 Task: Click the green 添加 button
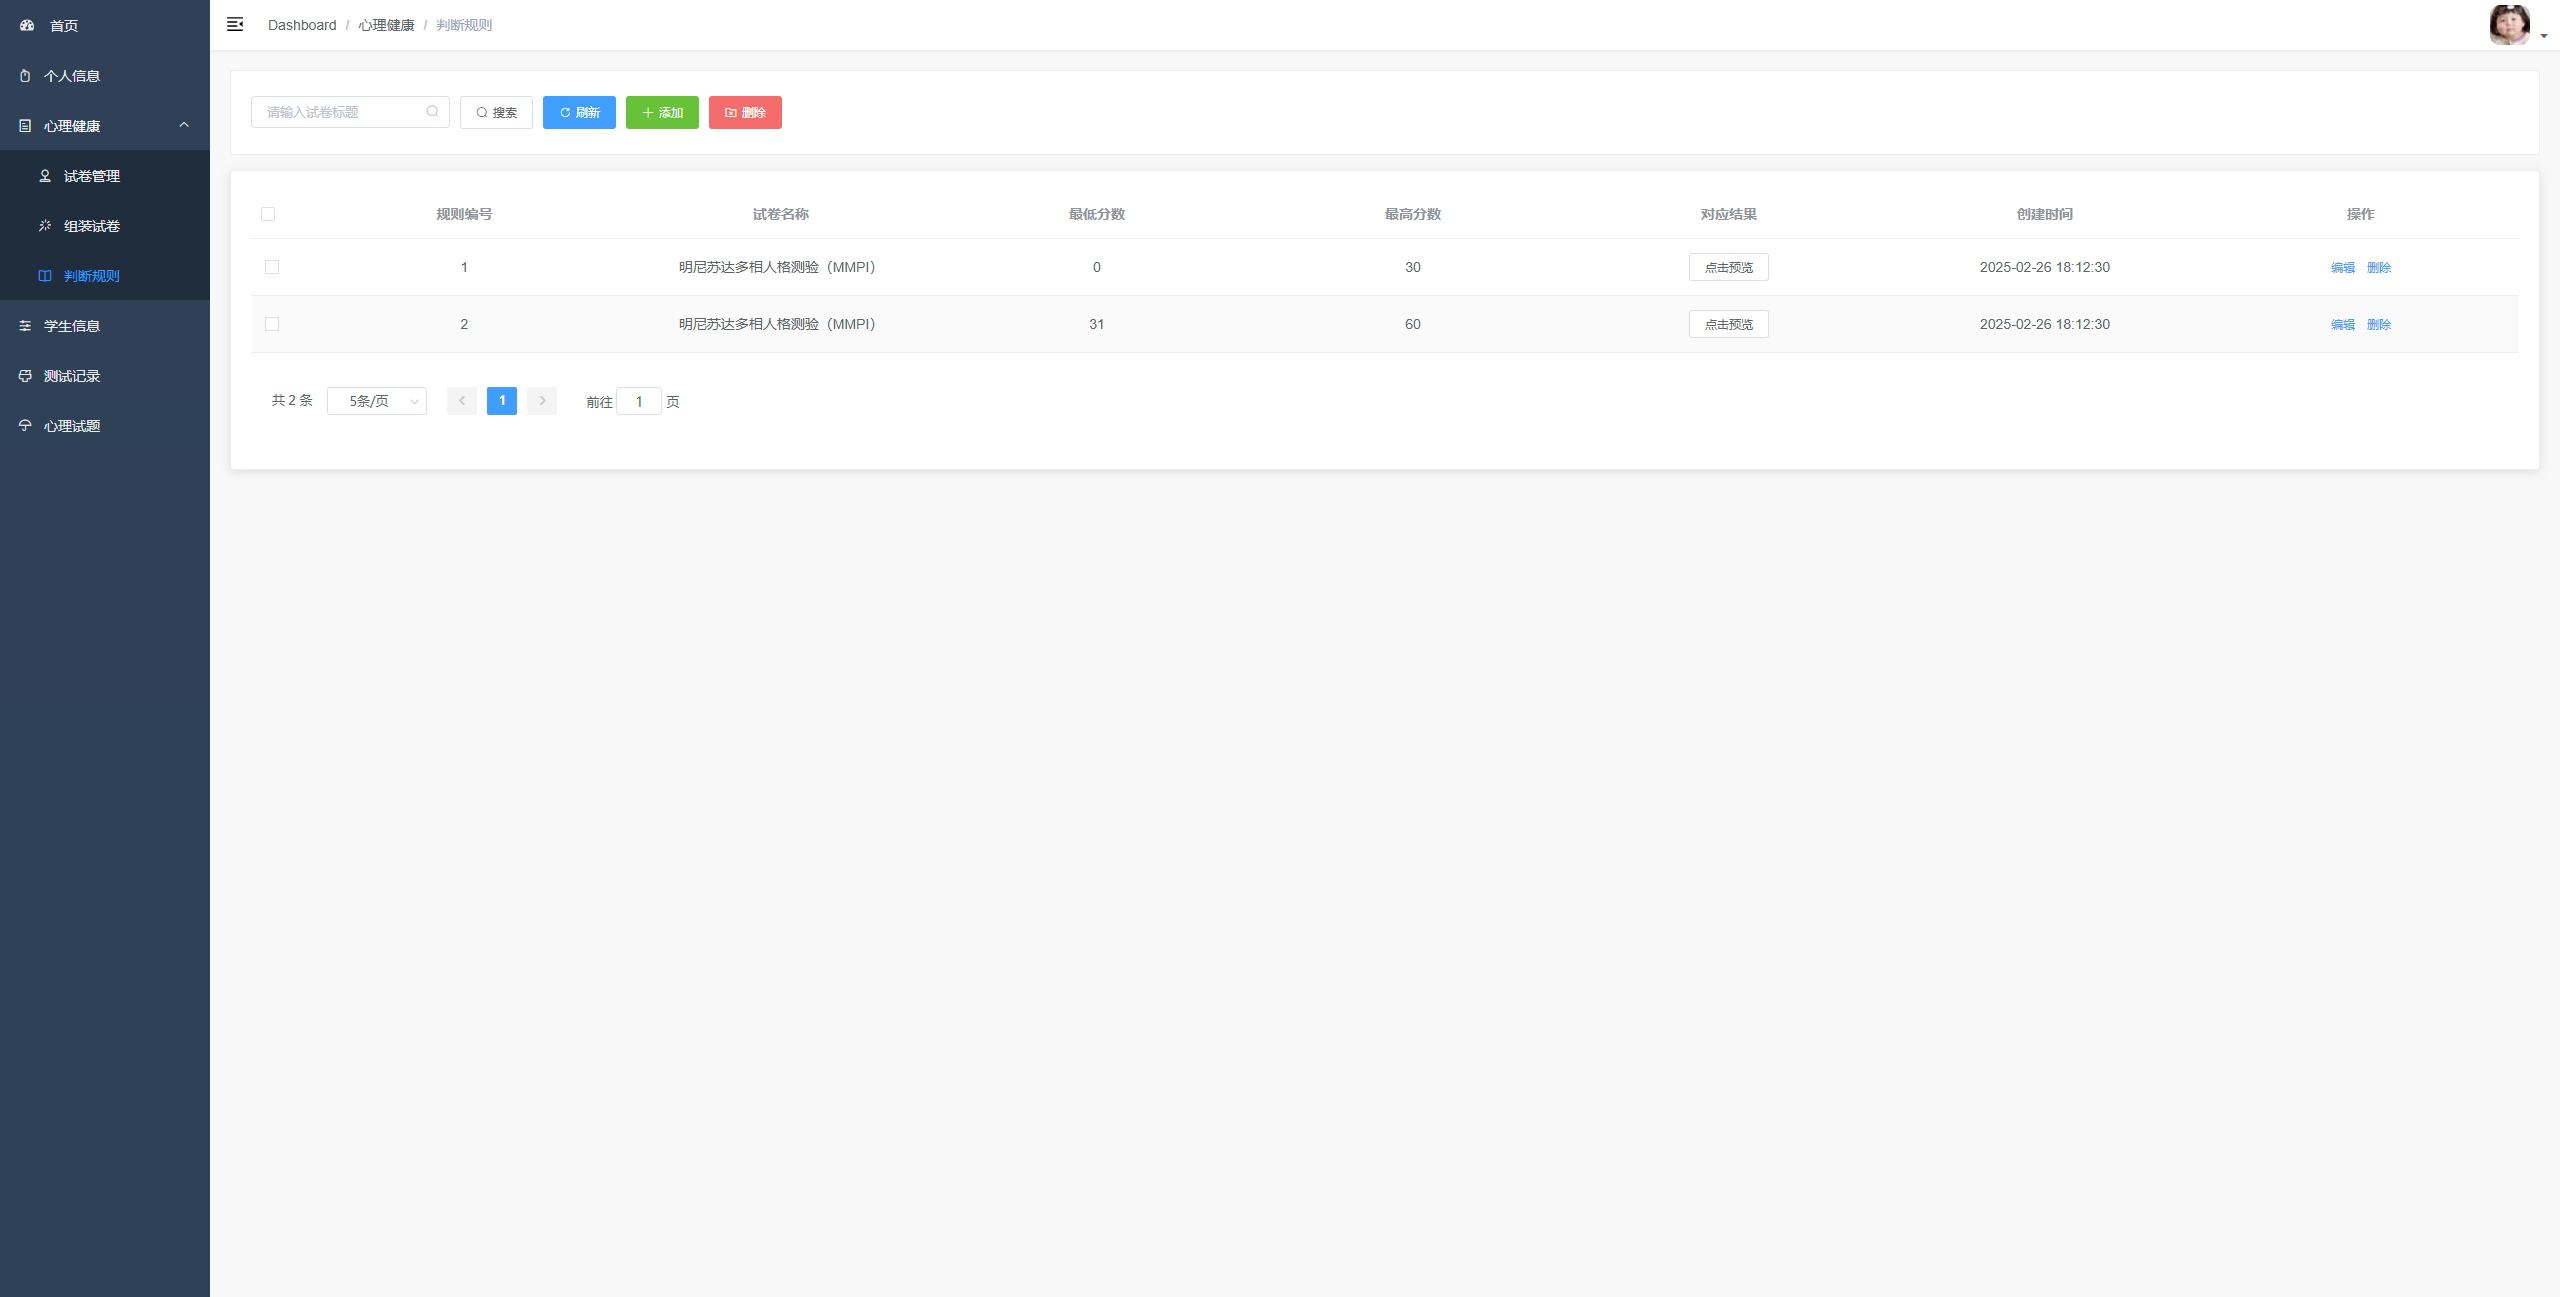click(x=662, y=112)
